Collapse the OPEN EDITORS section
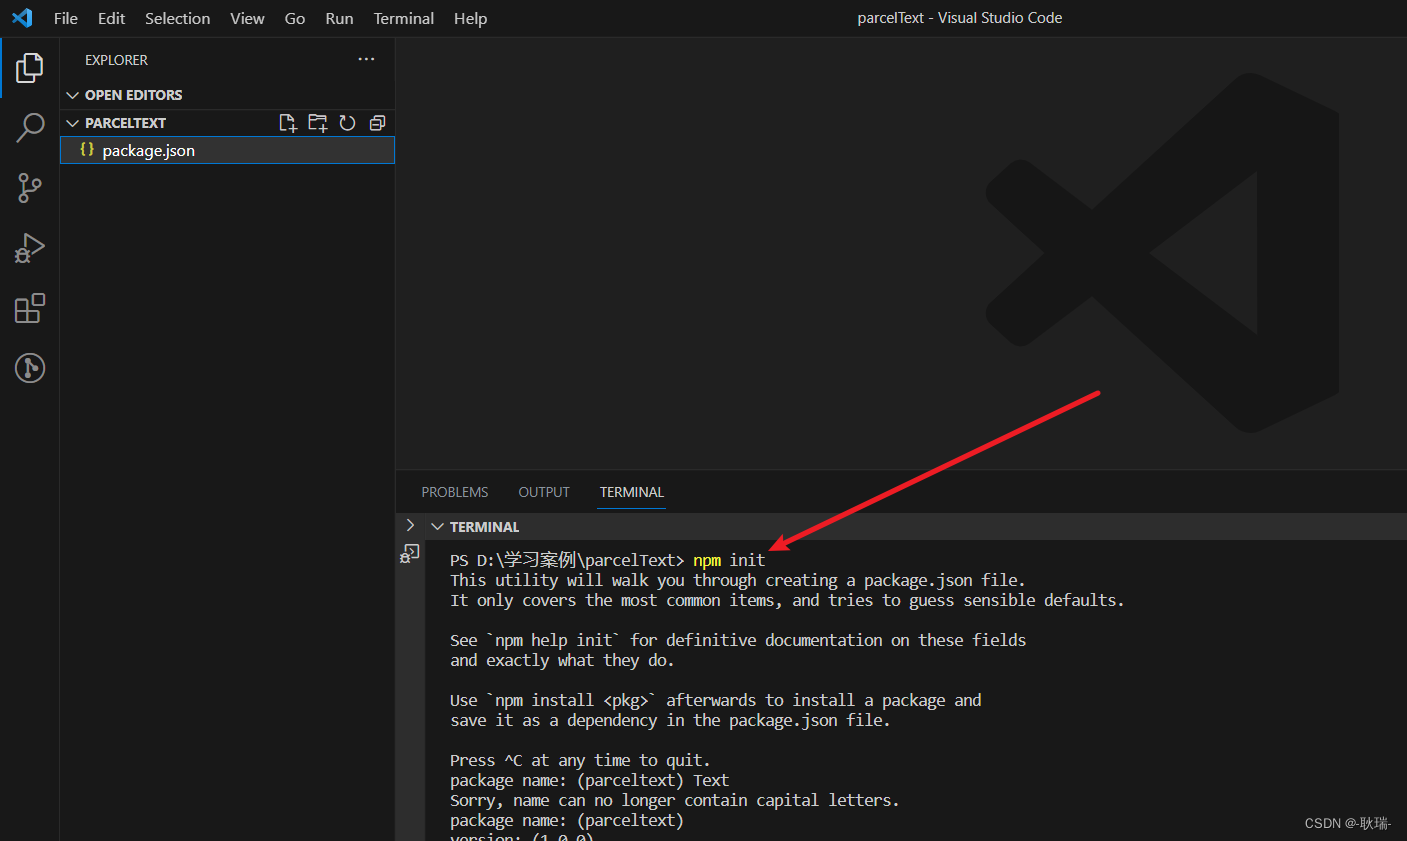The image size is (1407, 841). (x=72, y=95)
